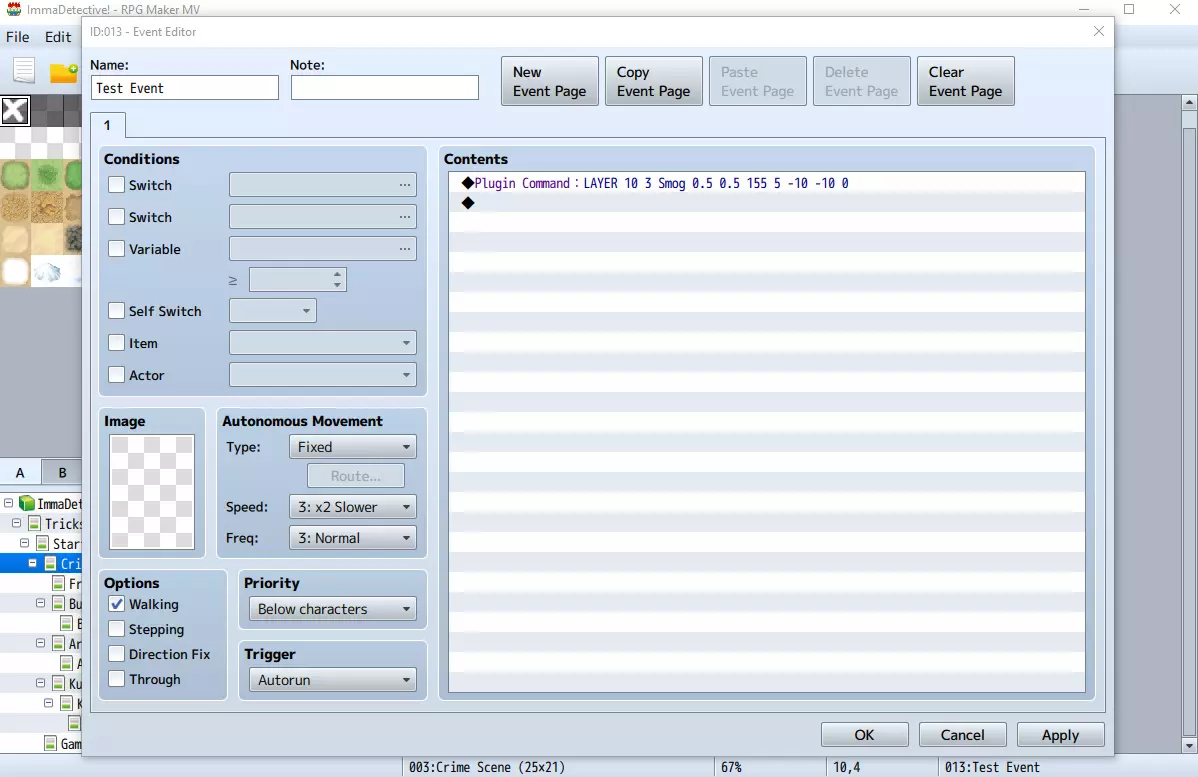Check the Direction Fix option
Viewport: 1198px width, 777px height.
click(116, 654)
